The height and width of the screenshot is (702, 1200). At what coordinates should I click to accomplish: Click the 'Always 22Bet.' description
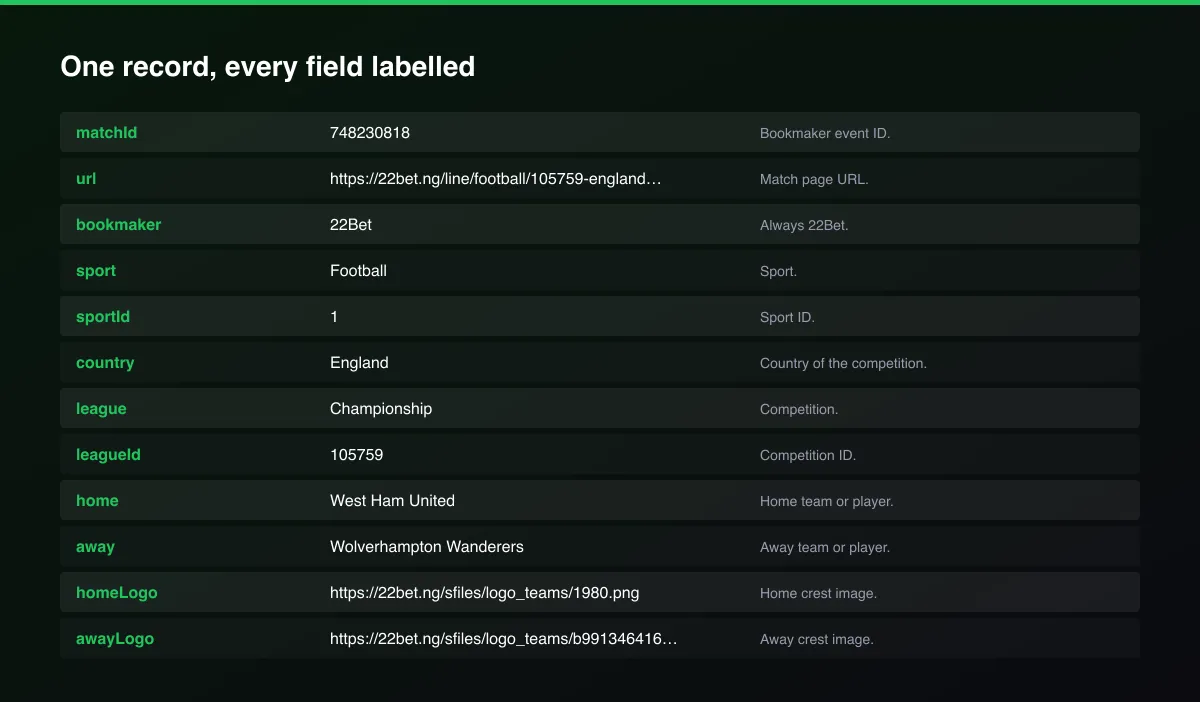[x=804, y=225]
